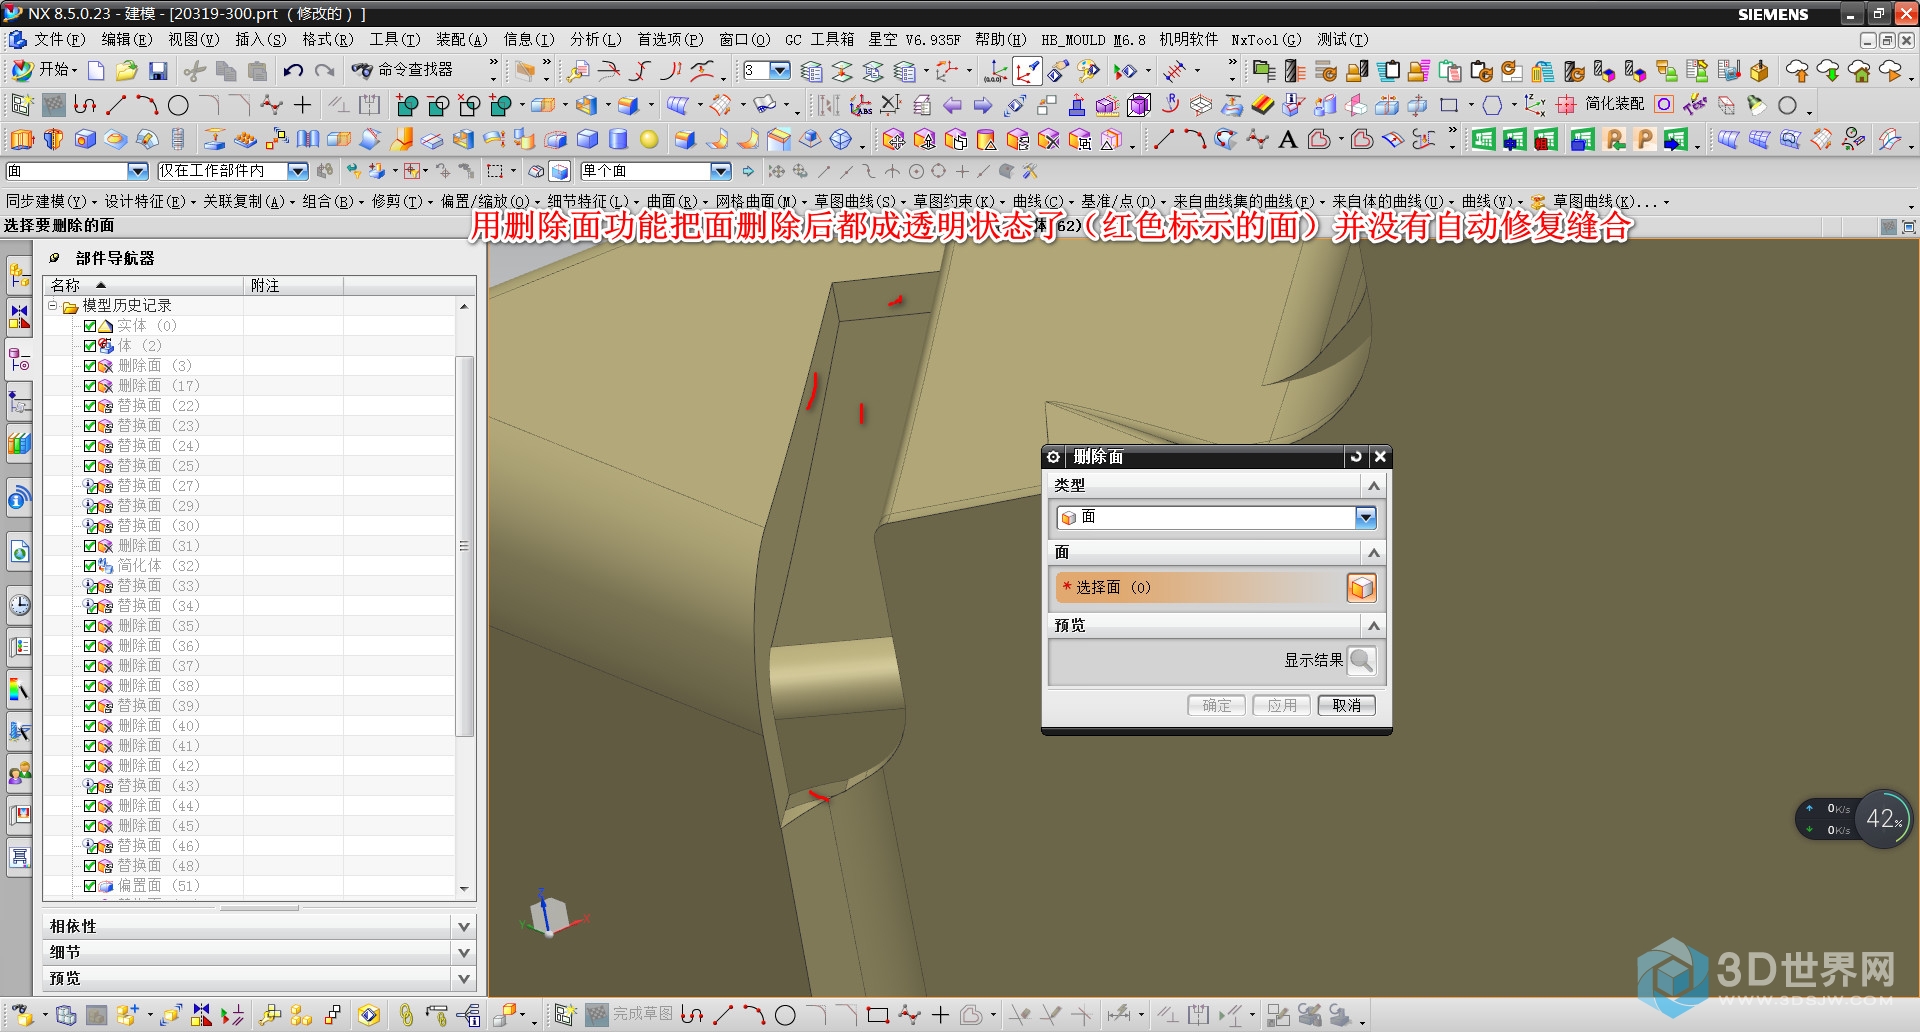Toggle checkbox for 偏置面 (51)
Image resolution: width=1920 pixels, height=1032 pixels.
click(x=90, y=886)
